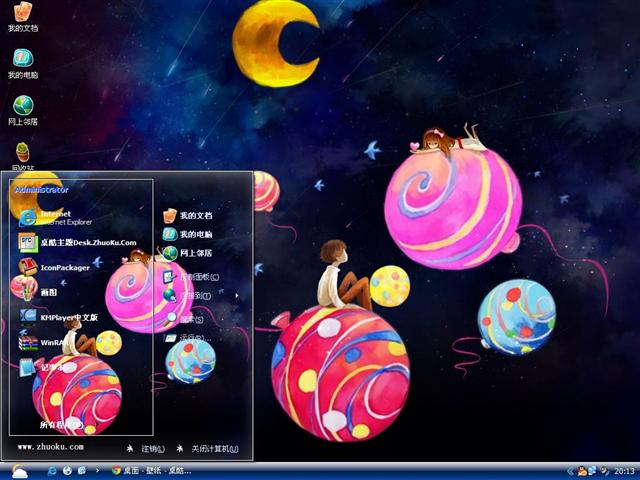
Task: Select the 回收站 cactus desktop icon
Action: [x=23, y=156]
